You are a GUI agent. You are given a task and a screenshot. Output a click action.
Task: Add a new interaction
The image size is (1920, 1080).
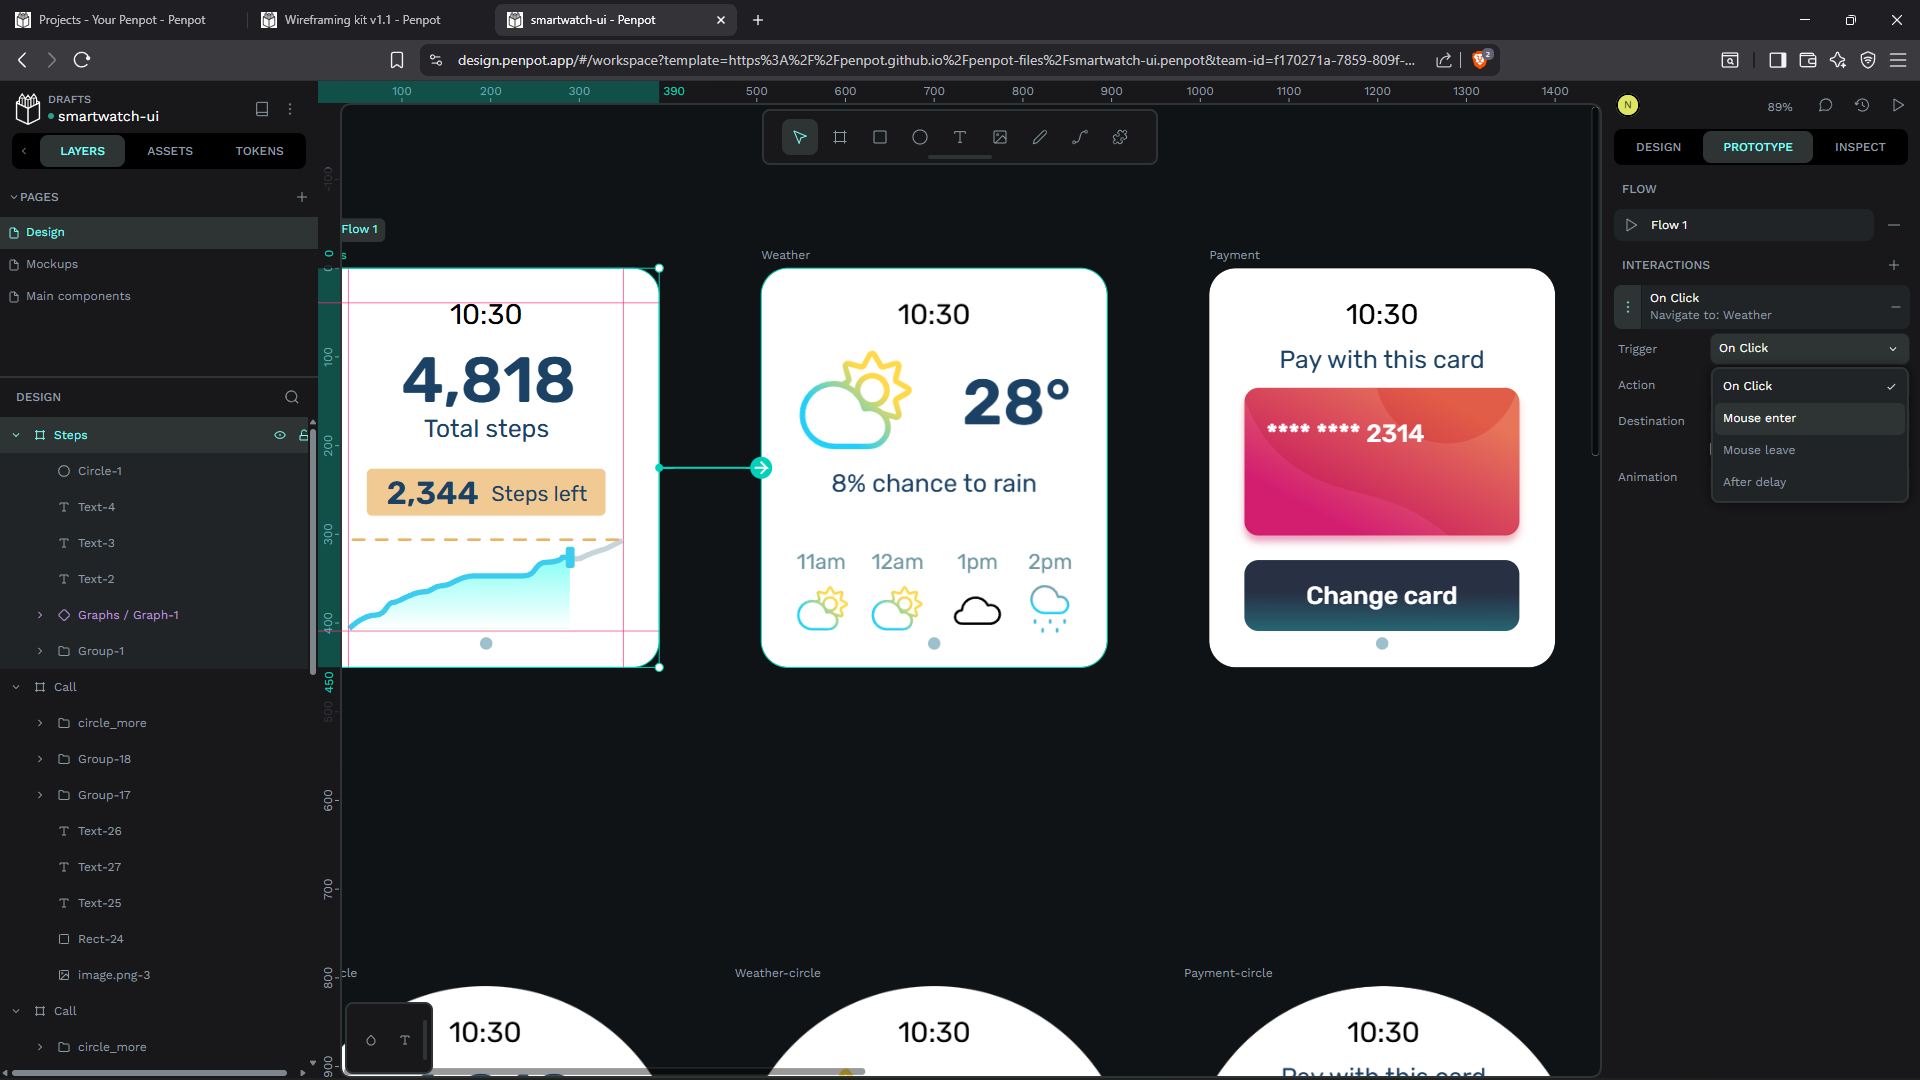pos(1894,265)
